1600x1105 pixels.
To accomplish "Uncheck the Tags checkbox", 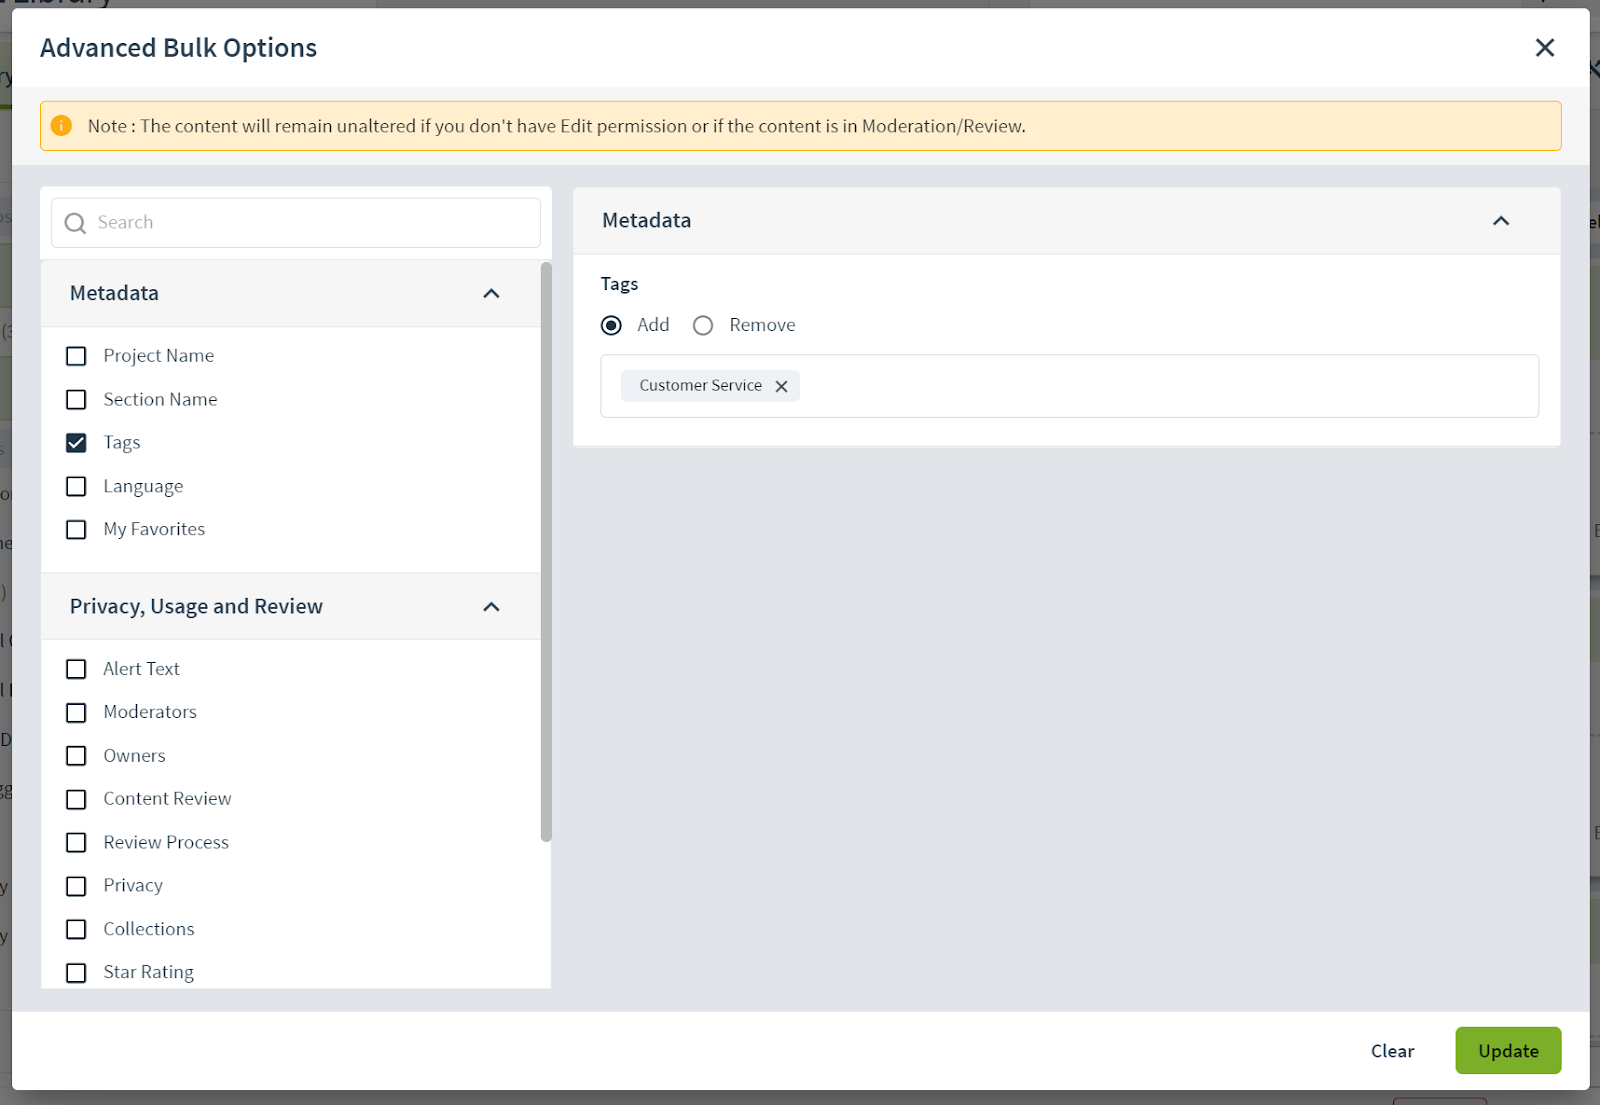I will pos(76,443).
